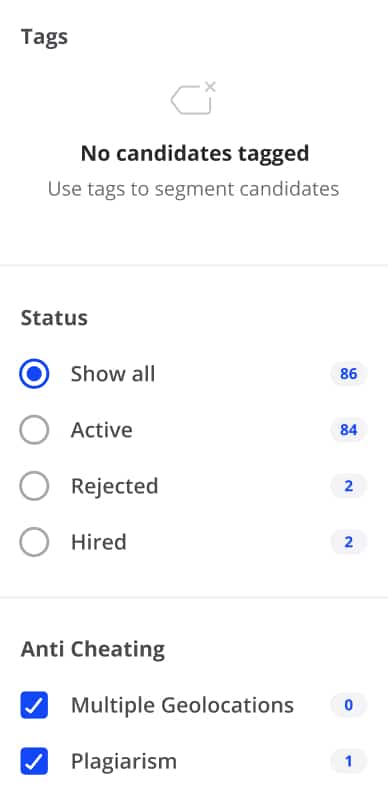Click the Multiple Geolocations label
Screen dimensions: 388x808
click(x=182, y=705)
